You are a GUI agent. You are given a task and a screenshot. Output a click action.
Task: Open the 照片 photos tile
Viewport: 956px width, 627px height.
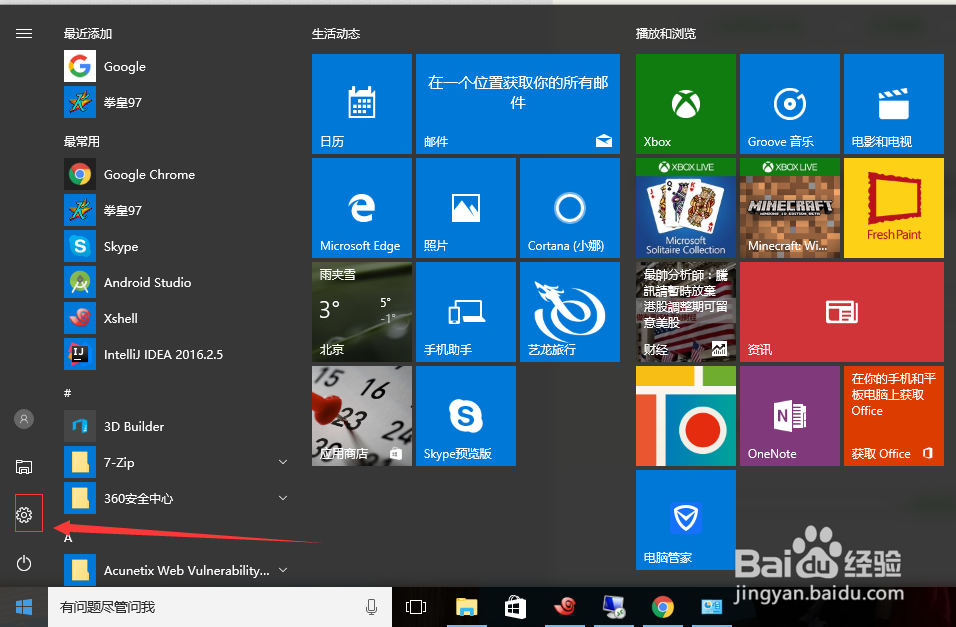coord(466,208)
